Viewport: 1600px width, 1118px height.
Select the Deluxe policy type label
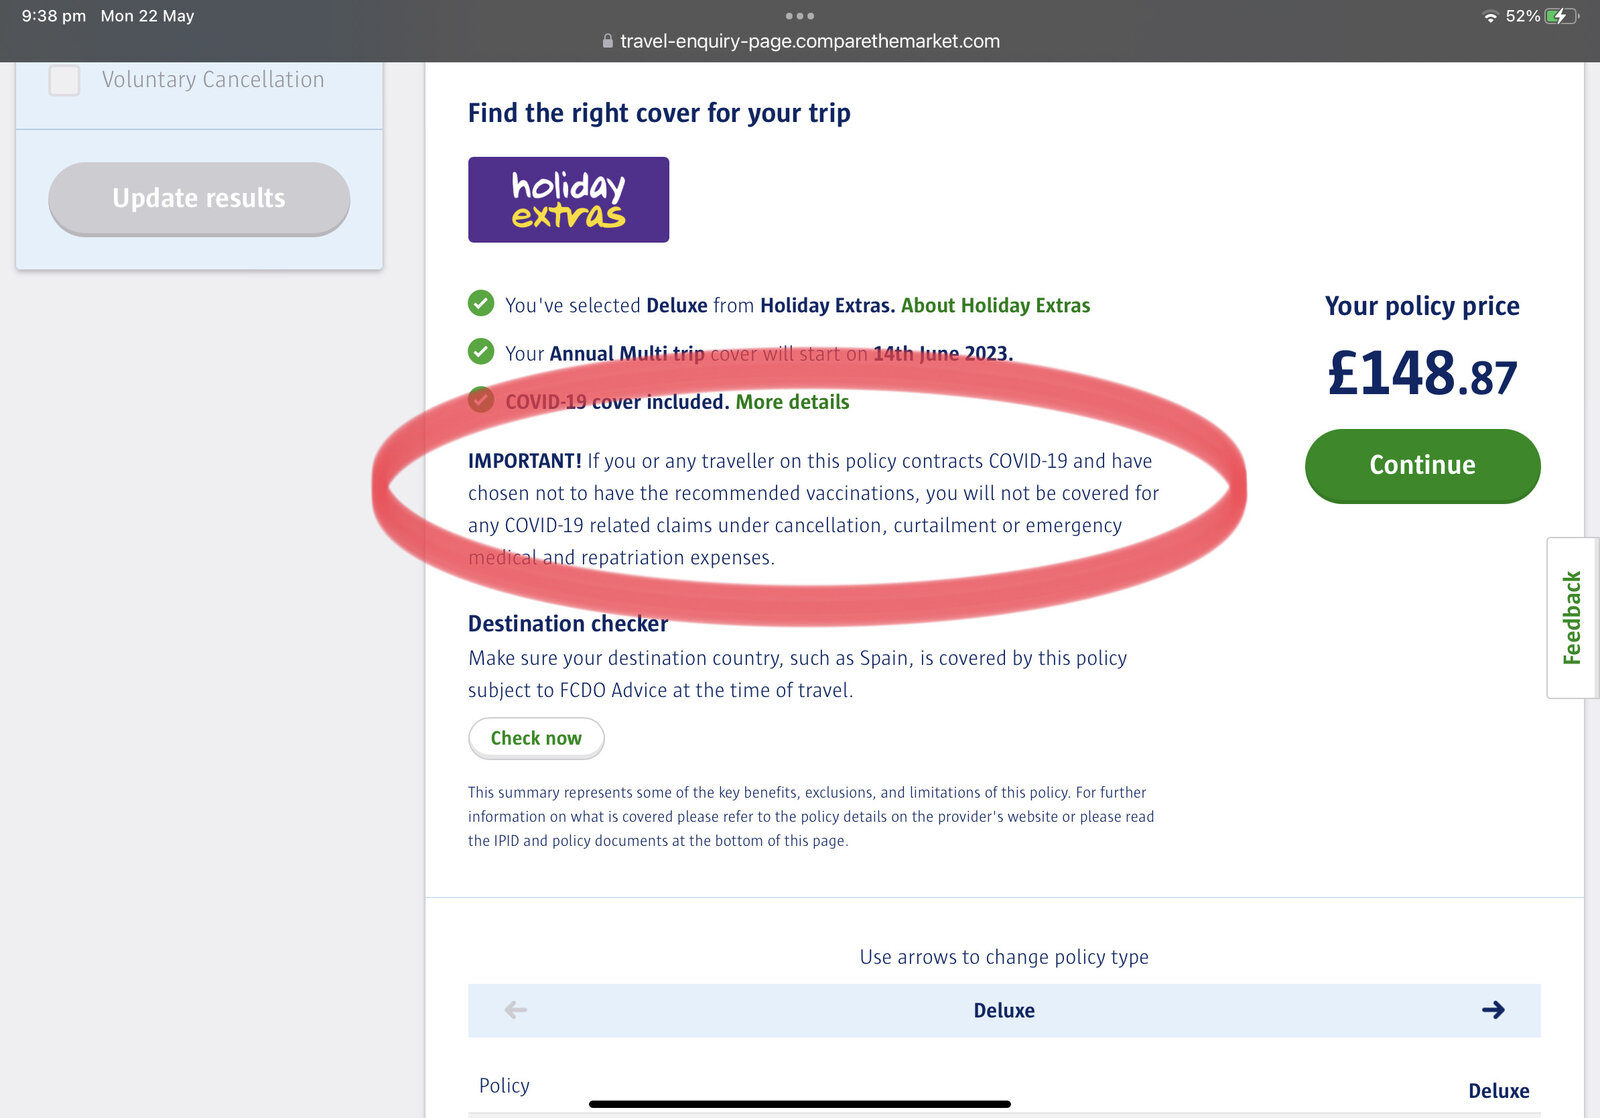(x=1004, y=1011)
